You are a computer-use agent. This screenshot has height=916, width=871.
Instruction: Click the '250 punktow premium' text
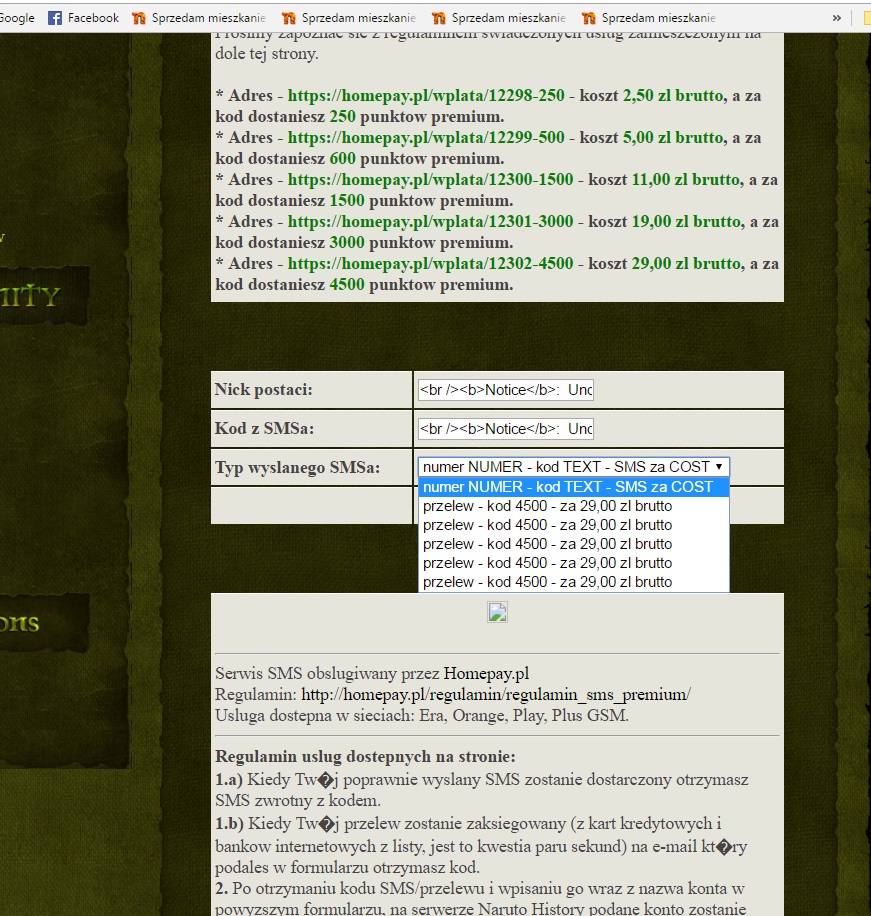click(x=417, y=117)
